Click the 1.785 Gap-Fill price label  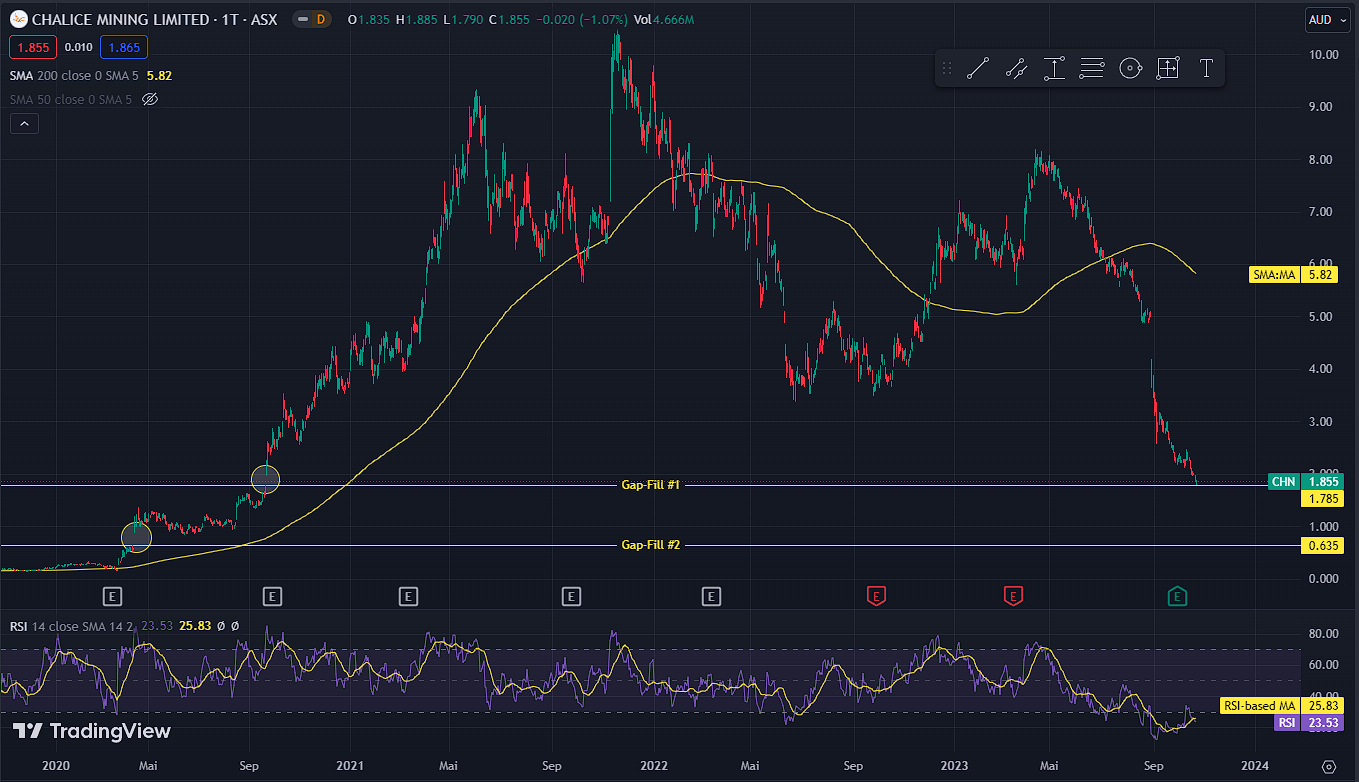[x=1322, y=498]
